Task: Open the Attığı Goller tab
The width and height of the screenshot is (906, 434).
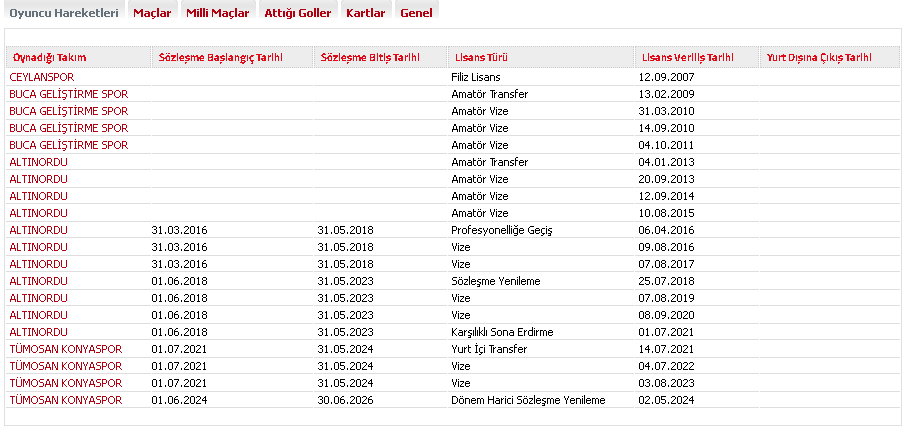Action: tap(297, 13)
